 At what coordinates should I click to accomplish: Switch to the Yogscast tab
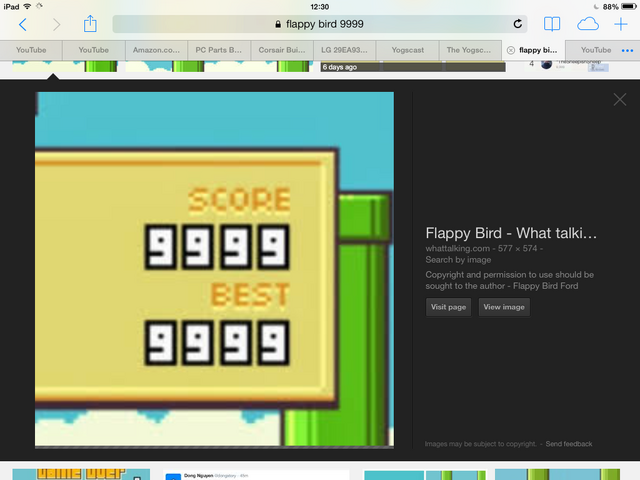click(x=407, y=50)
